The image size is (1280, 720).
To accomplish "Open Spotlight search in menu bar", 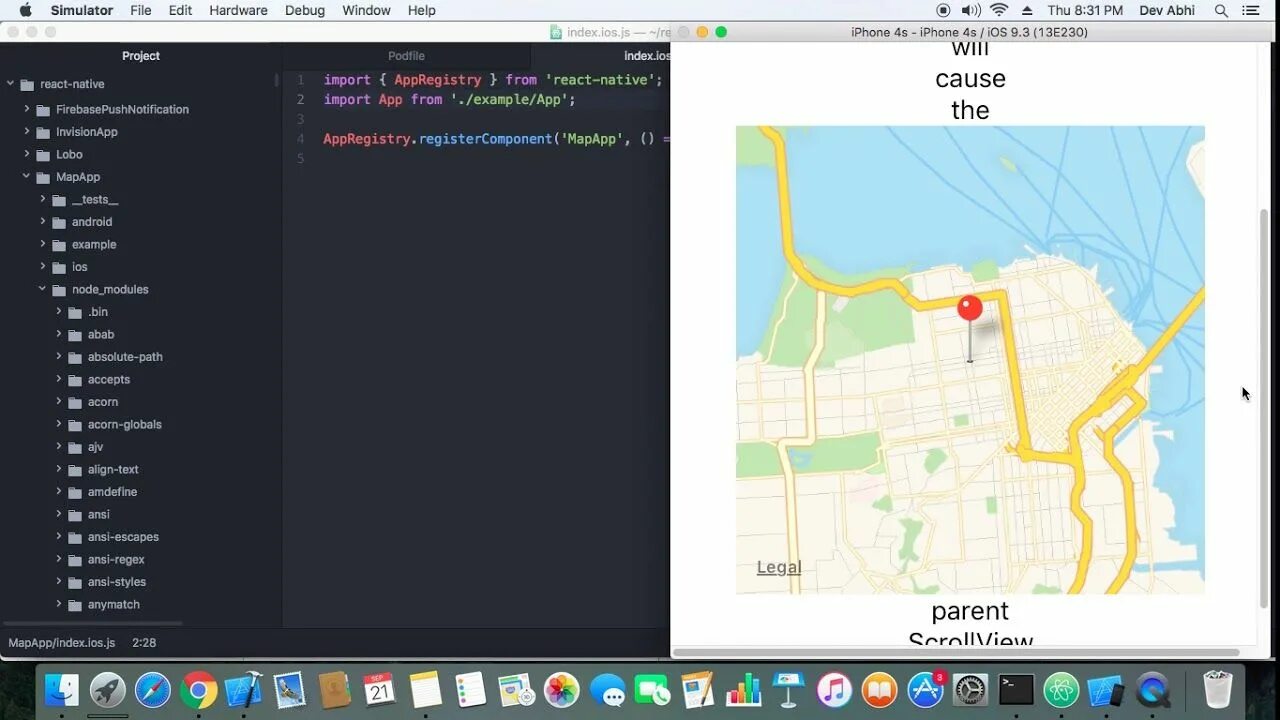I will point(1221,10).
